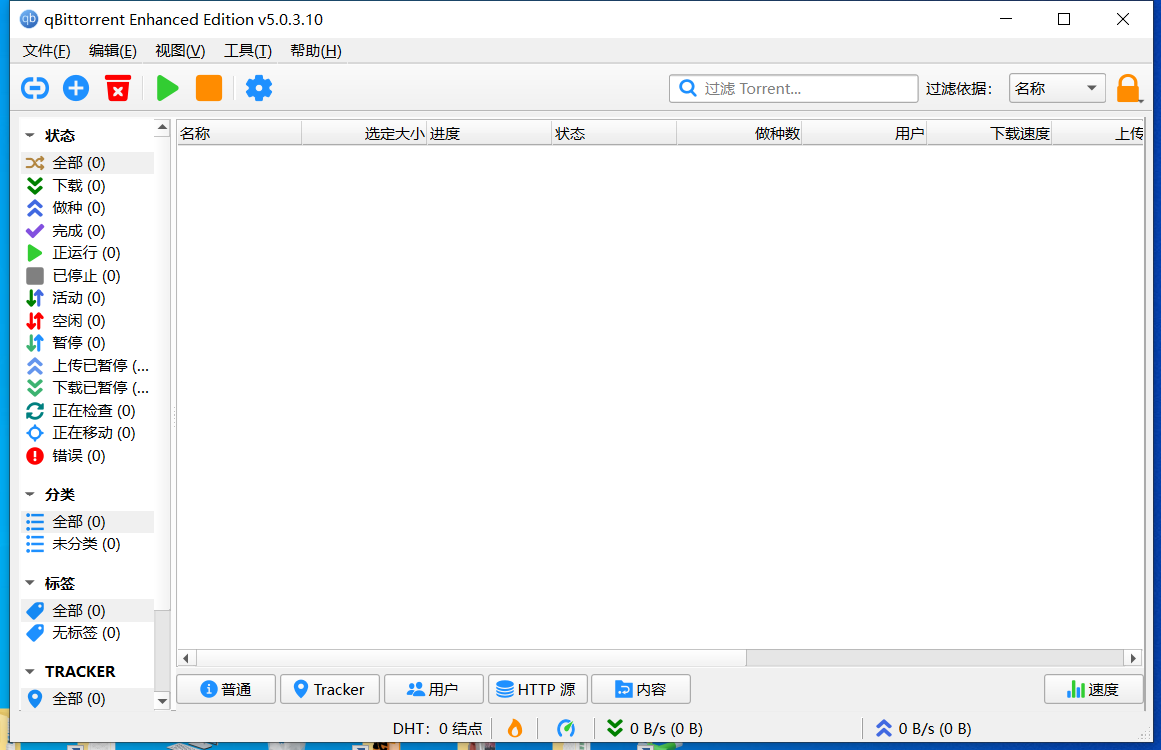Sort by the 状态 column header
This screenshot has height=750, width=1161.
tap(615, 133)
